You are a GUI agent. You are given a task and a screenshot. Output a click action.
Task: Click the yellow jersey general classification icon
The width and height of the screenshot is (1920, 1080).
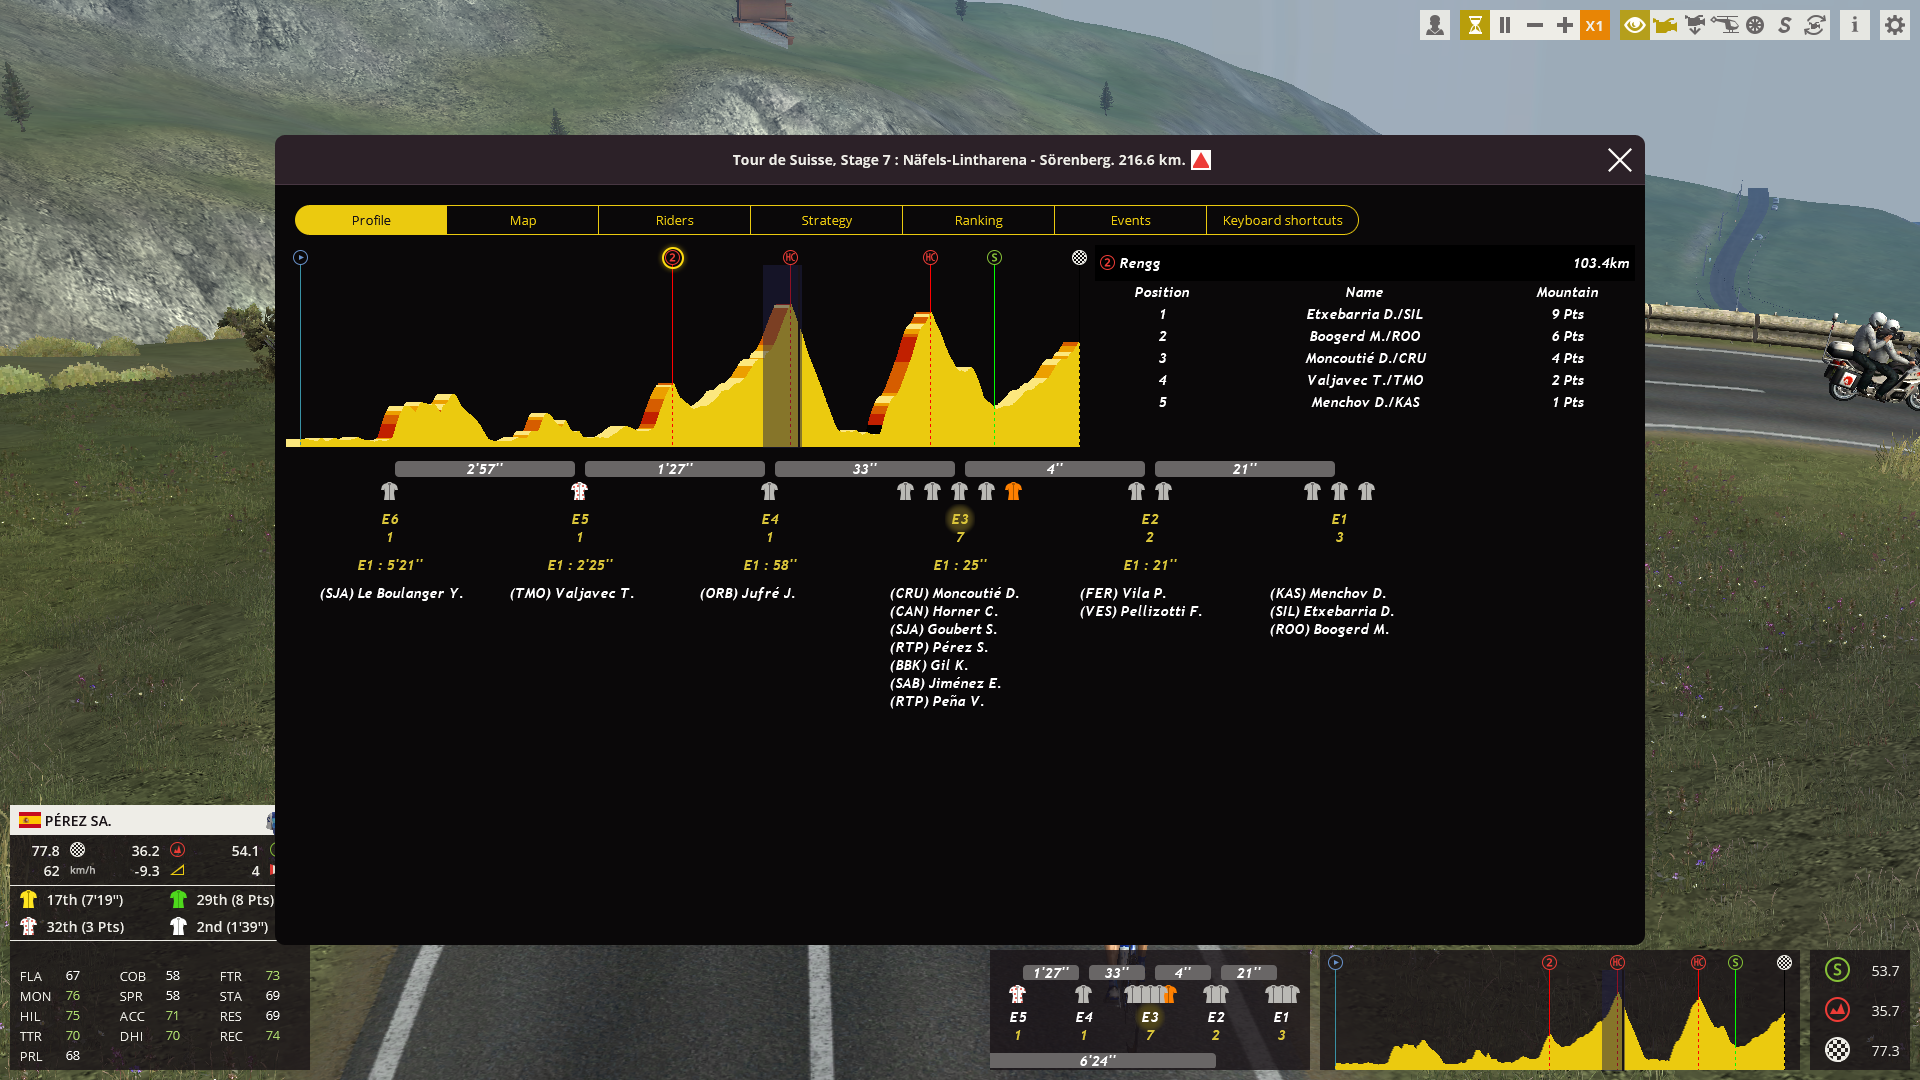tap(28, 899)
